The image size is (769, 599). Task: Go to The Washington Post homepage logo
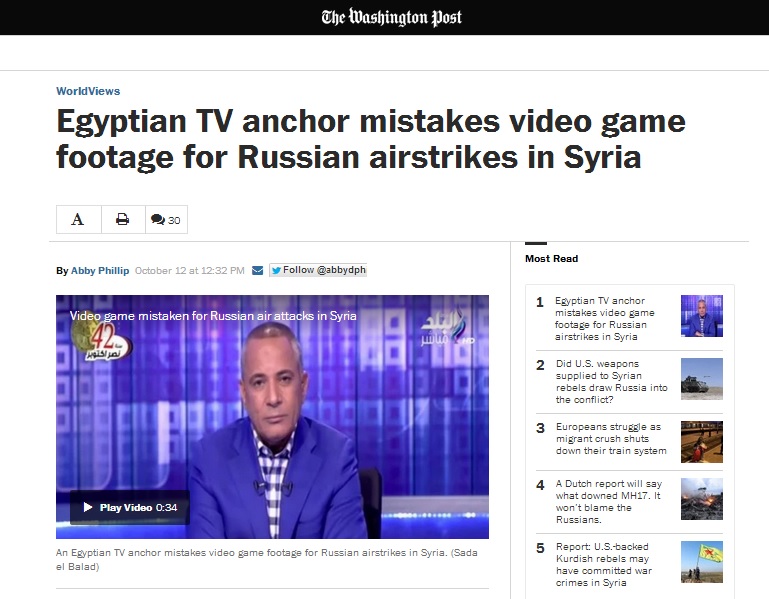point(391,17)
